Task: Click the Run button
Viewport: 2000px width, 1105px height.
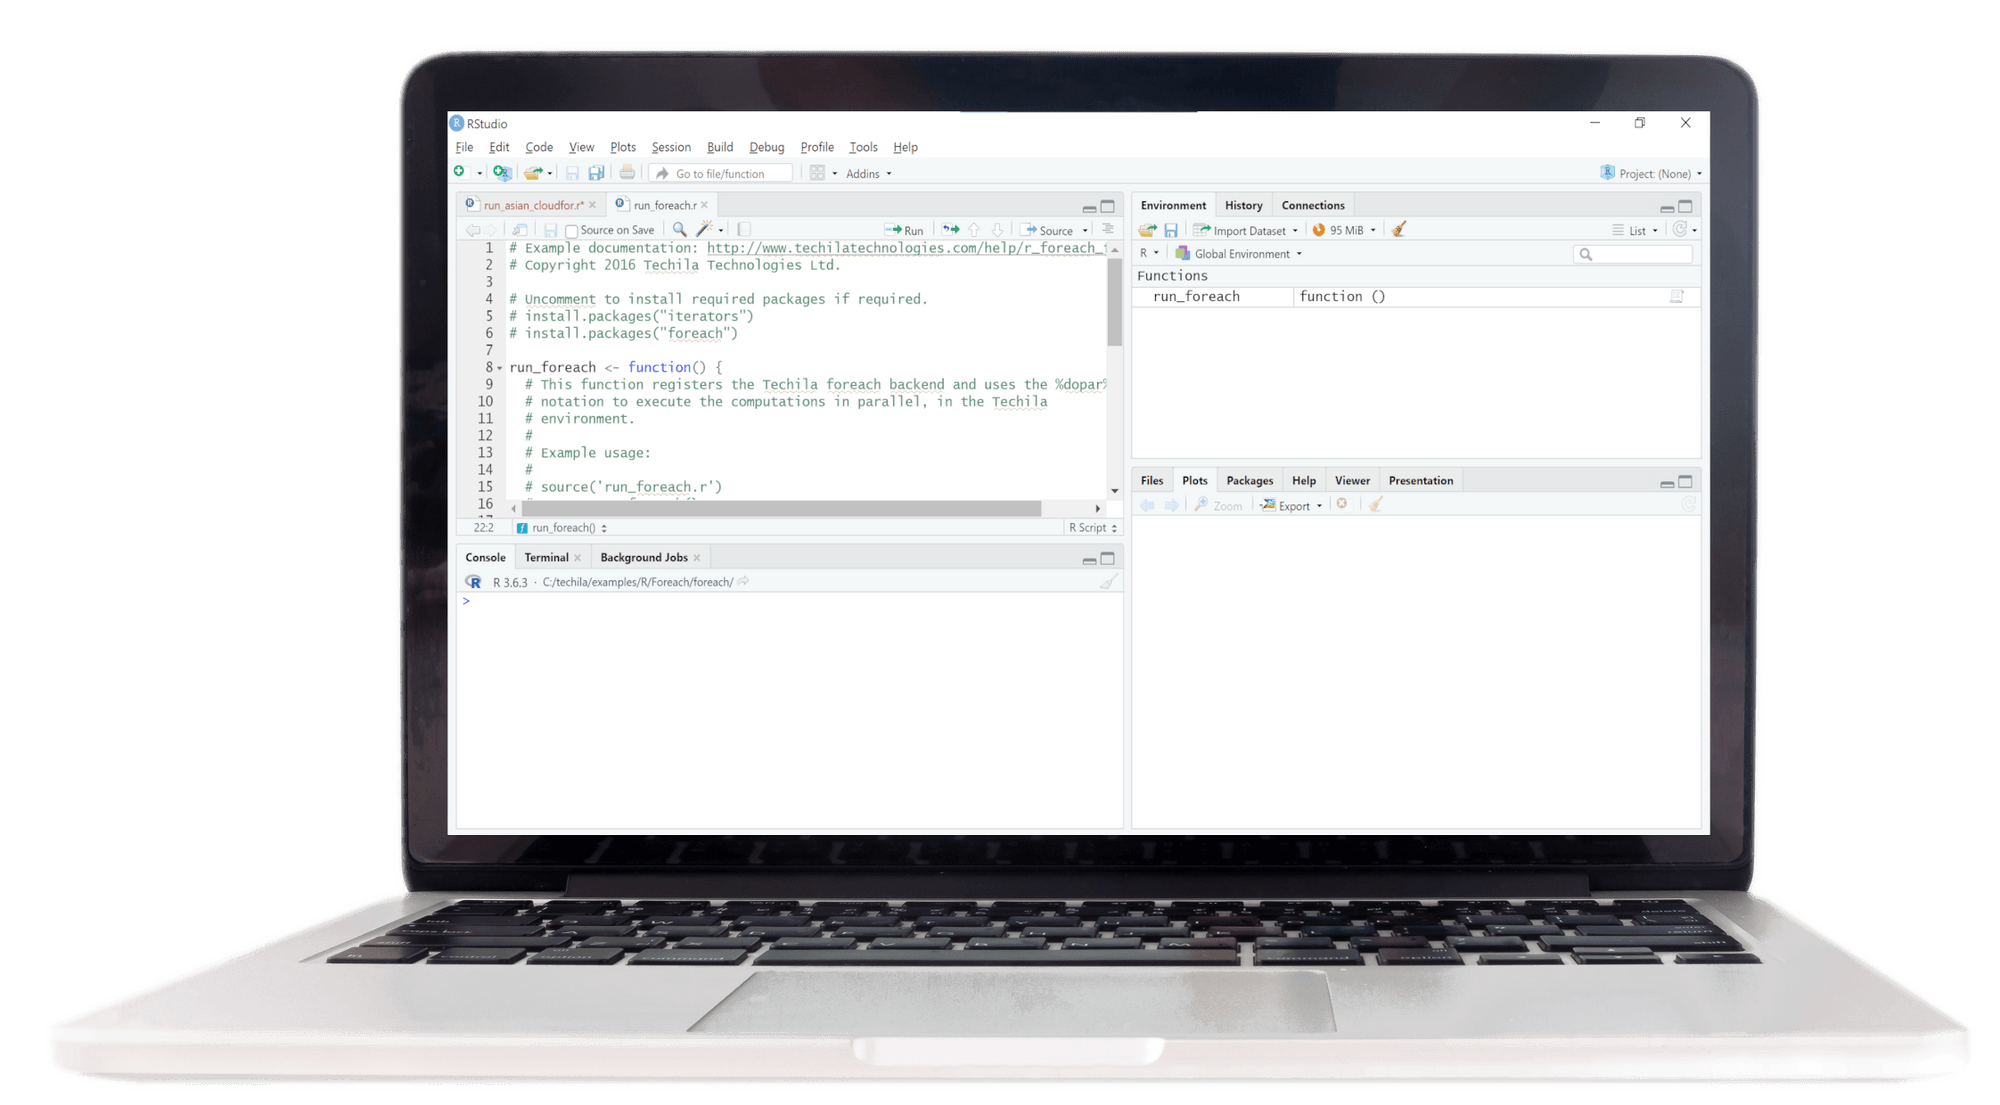Action: click(x=904, y=230)
